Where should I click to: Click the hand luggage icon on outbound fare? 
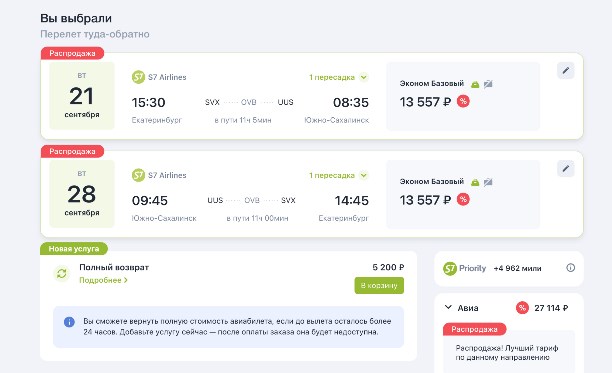(475, 84)
